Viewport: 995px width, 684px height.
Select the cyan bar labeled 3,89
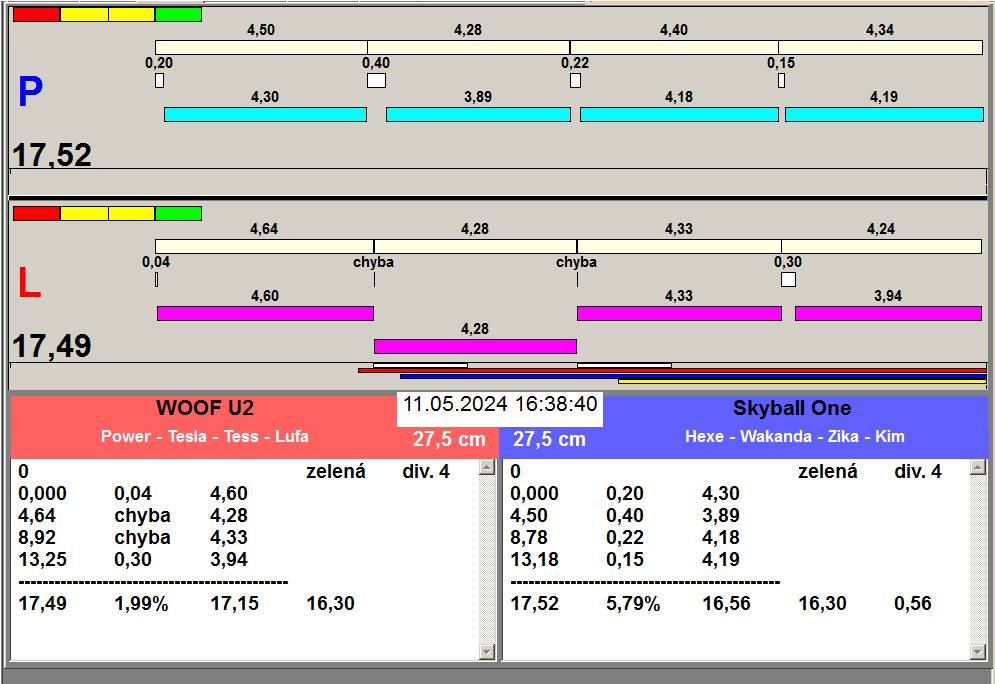(478, 114)
